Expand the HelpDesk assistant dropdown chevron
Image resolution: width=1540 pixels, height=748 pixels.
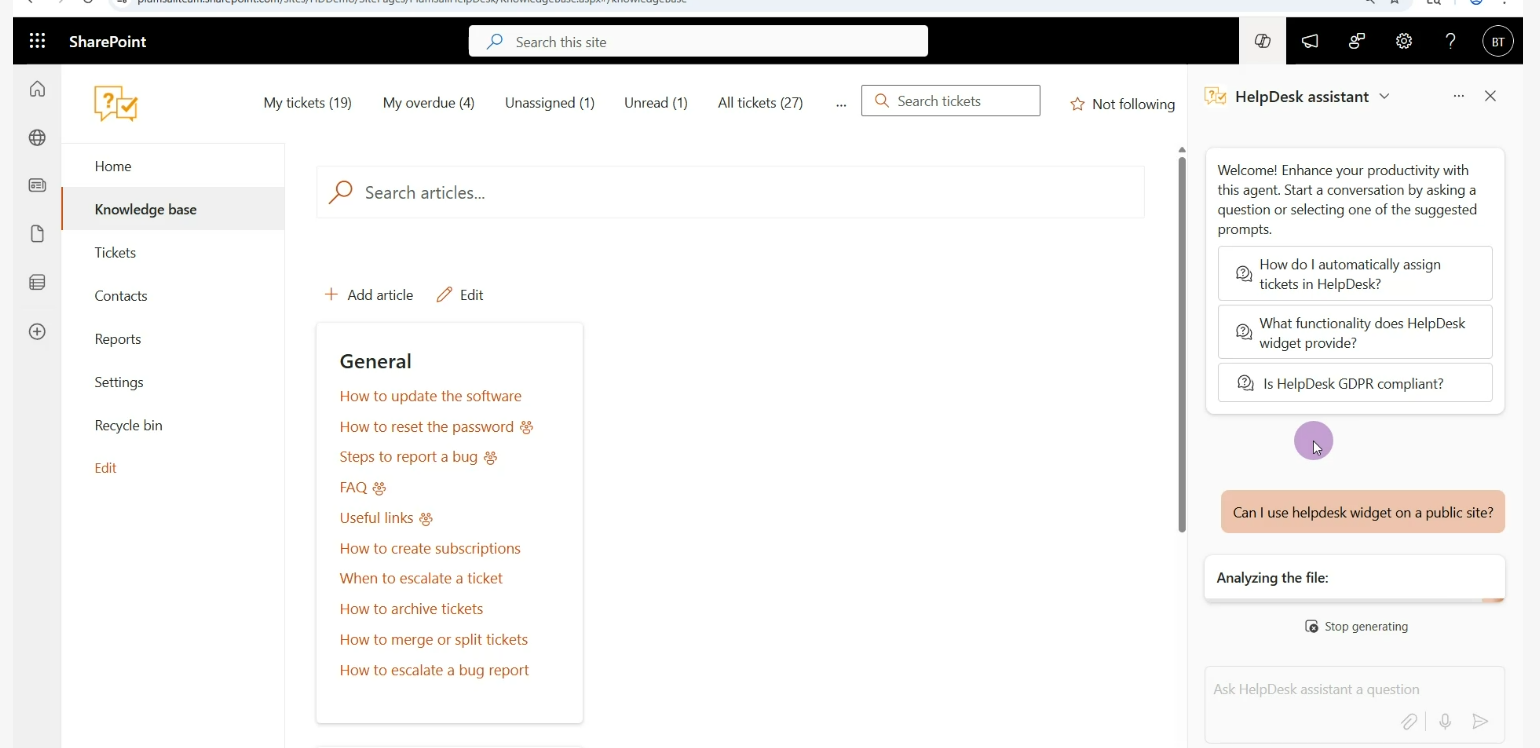point(1385,96)
